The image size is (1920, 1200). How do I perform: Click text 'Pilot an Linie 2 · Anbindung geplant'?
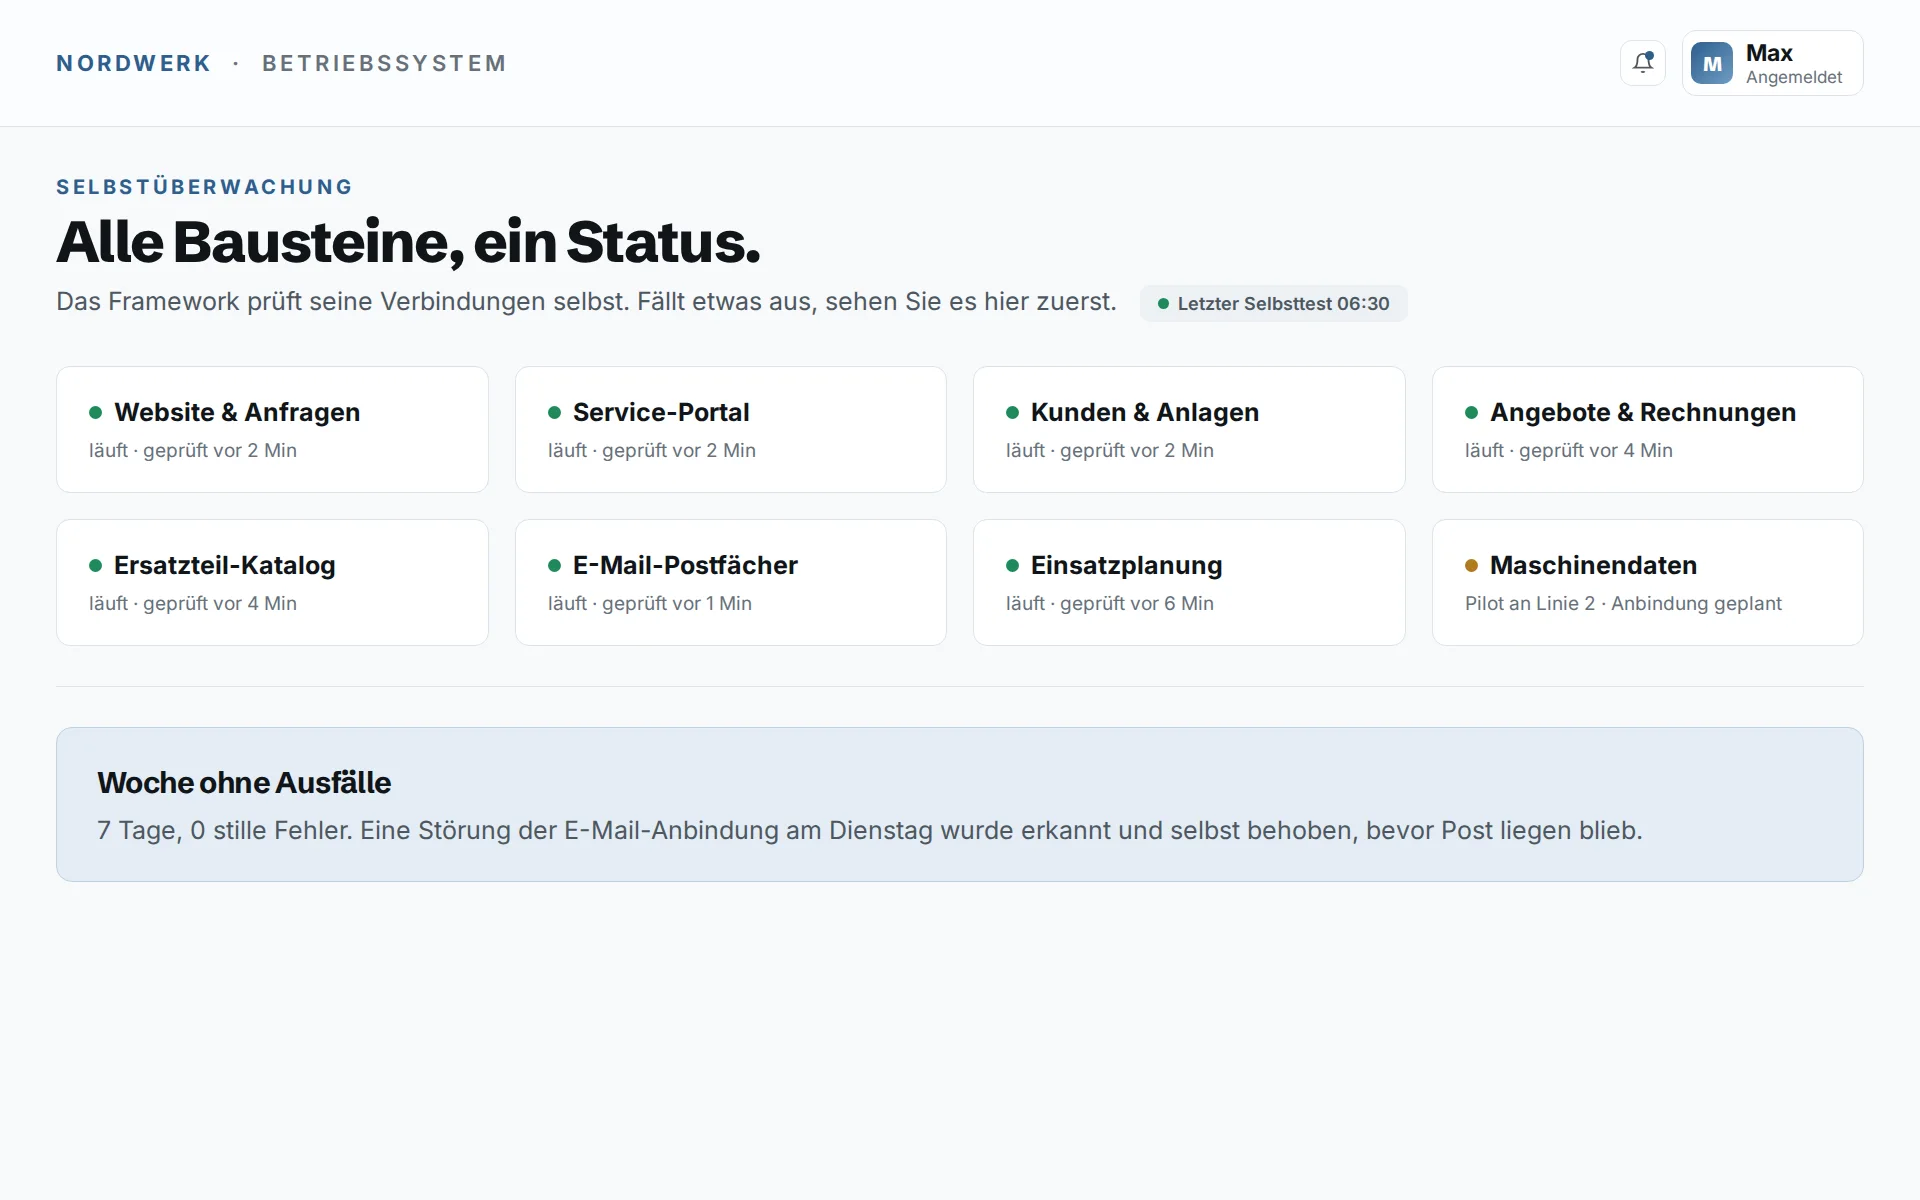(x=1623, y=603)
